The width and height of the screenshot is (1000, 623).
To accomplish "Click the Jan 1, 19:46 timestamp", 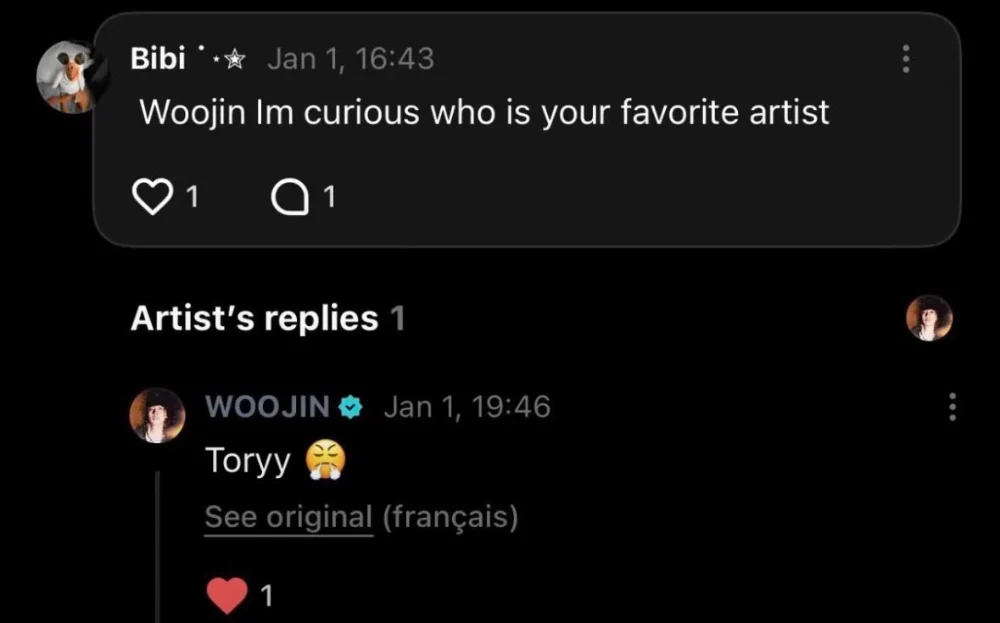I will click(467, 406).
